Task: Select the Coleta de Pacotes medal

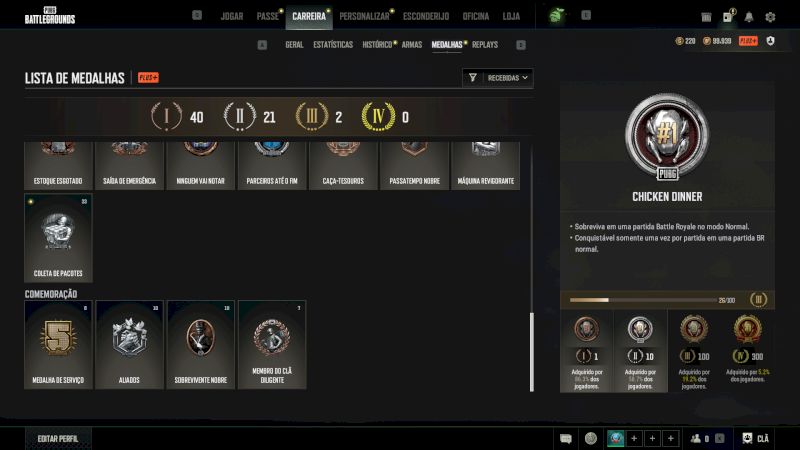Action: (58, 238)
